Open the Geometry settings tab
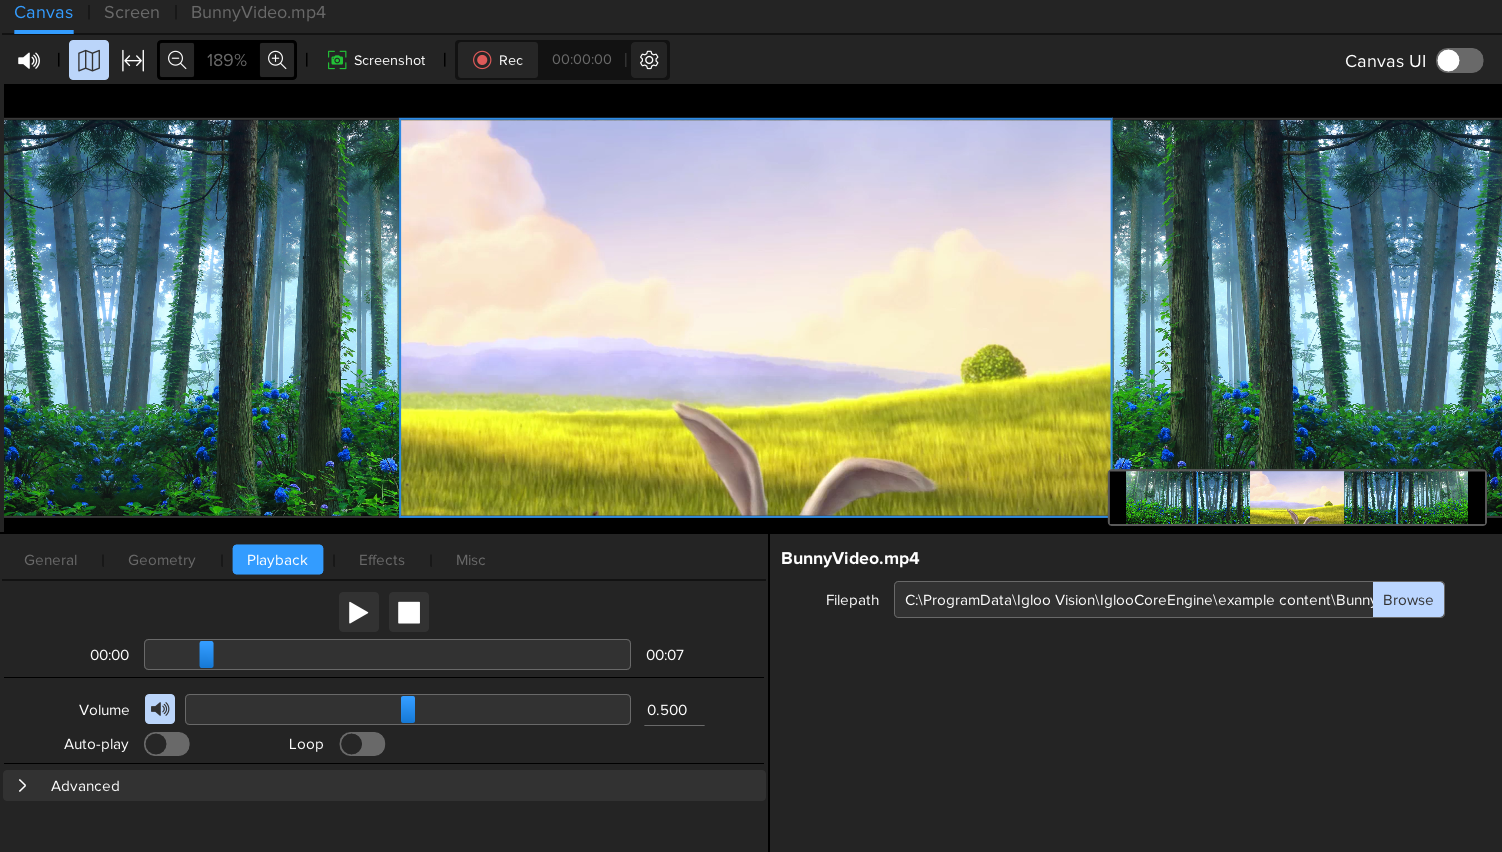 pos(161,560)
